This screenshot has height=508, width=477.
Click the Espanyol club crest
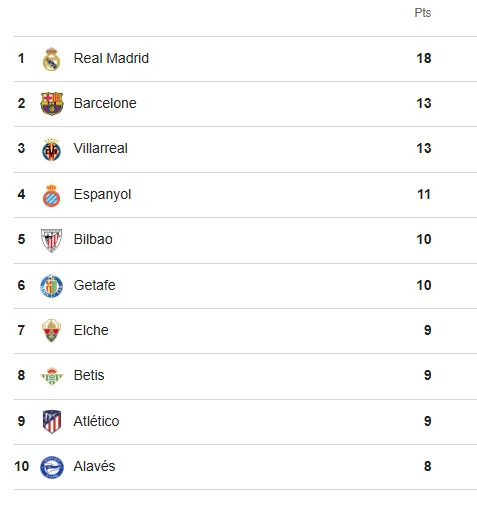coord(52,195)
